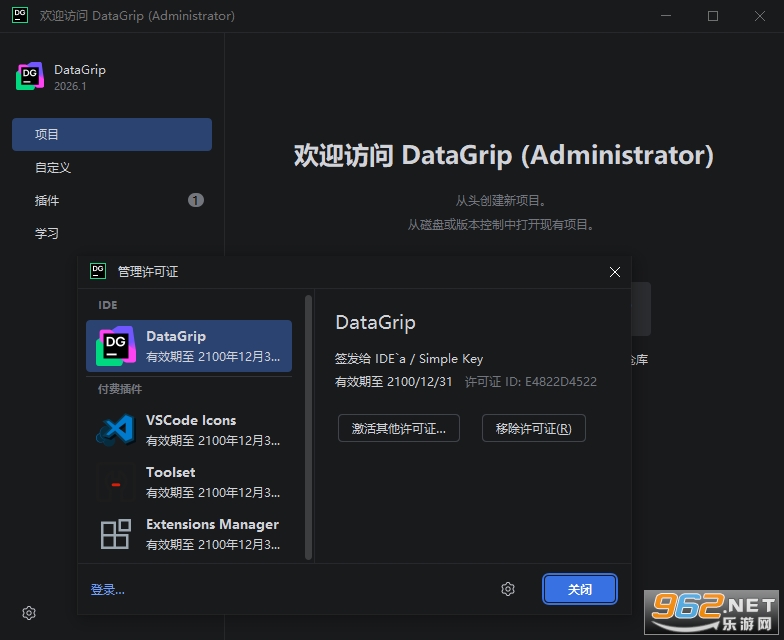Minimize the DataGrip welcome window
The width and height of the screenshot is (784, 640).
point(666,16)
